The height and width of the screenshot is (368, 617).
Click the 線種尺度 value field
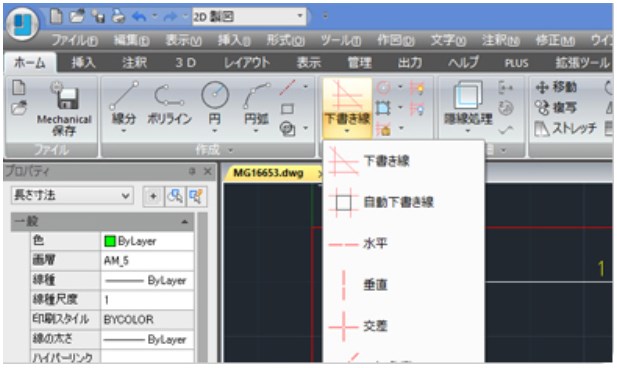[x=147, y=300]
